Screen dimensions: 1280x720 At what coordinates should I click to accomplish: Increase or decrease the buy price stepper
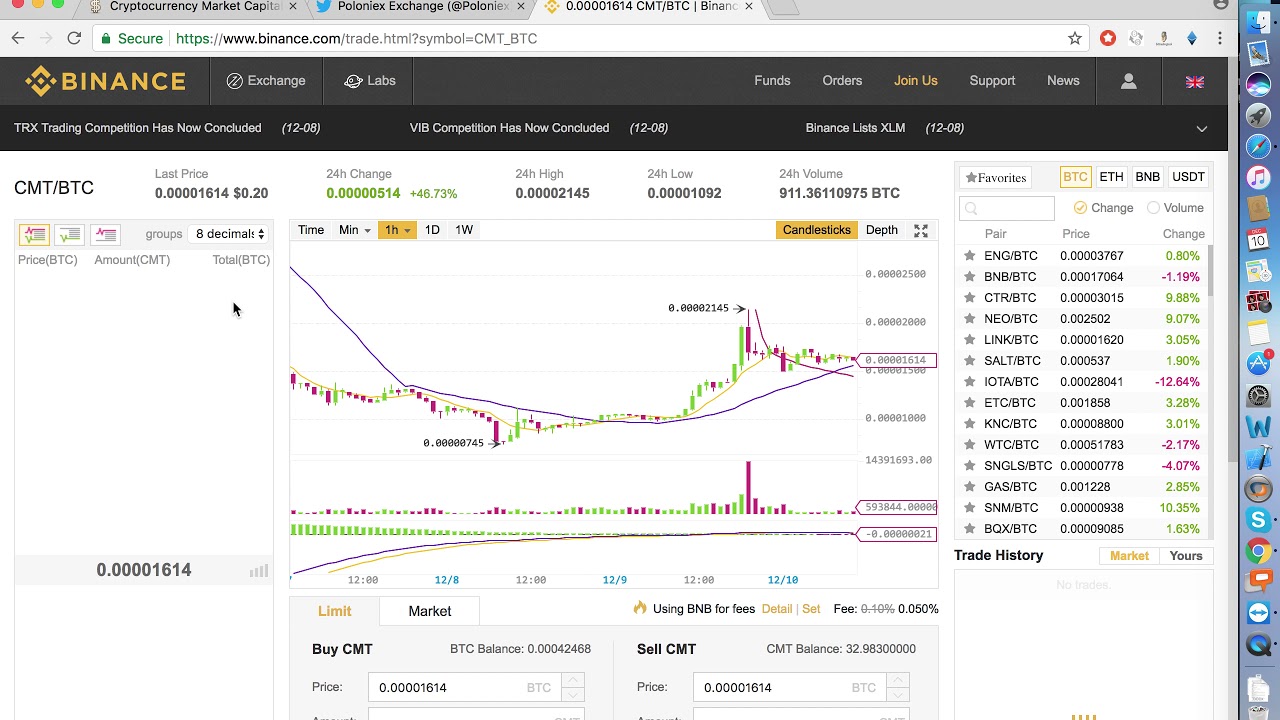click(x=572, y=687)
